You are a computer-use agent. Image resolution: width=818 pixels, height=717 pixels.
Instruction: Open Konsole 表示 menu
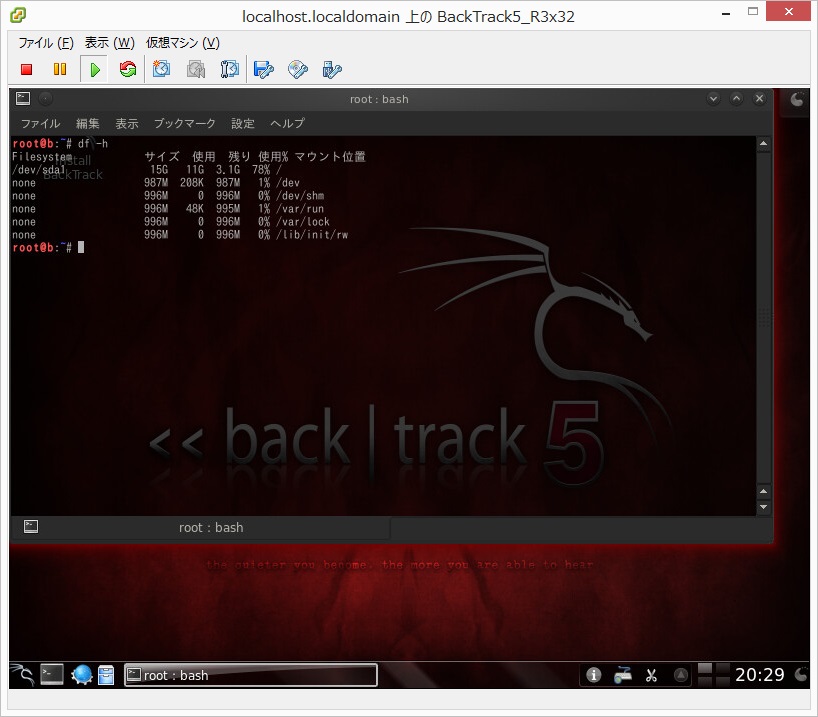point(127,124)
